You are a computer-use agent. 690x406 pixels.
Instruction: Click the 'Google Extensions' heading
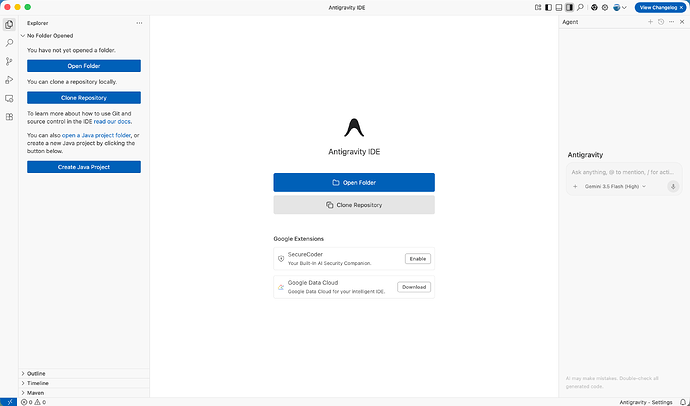(298, 239)
